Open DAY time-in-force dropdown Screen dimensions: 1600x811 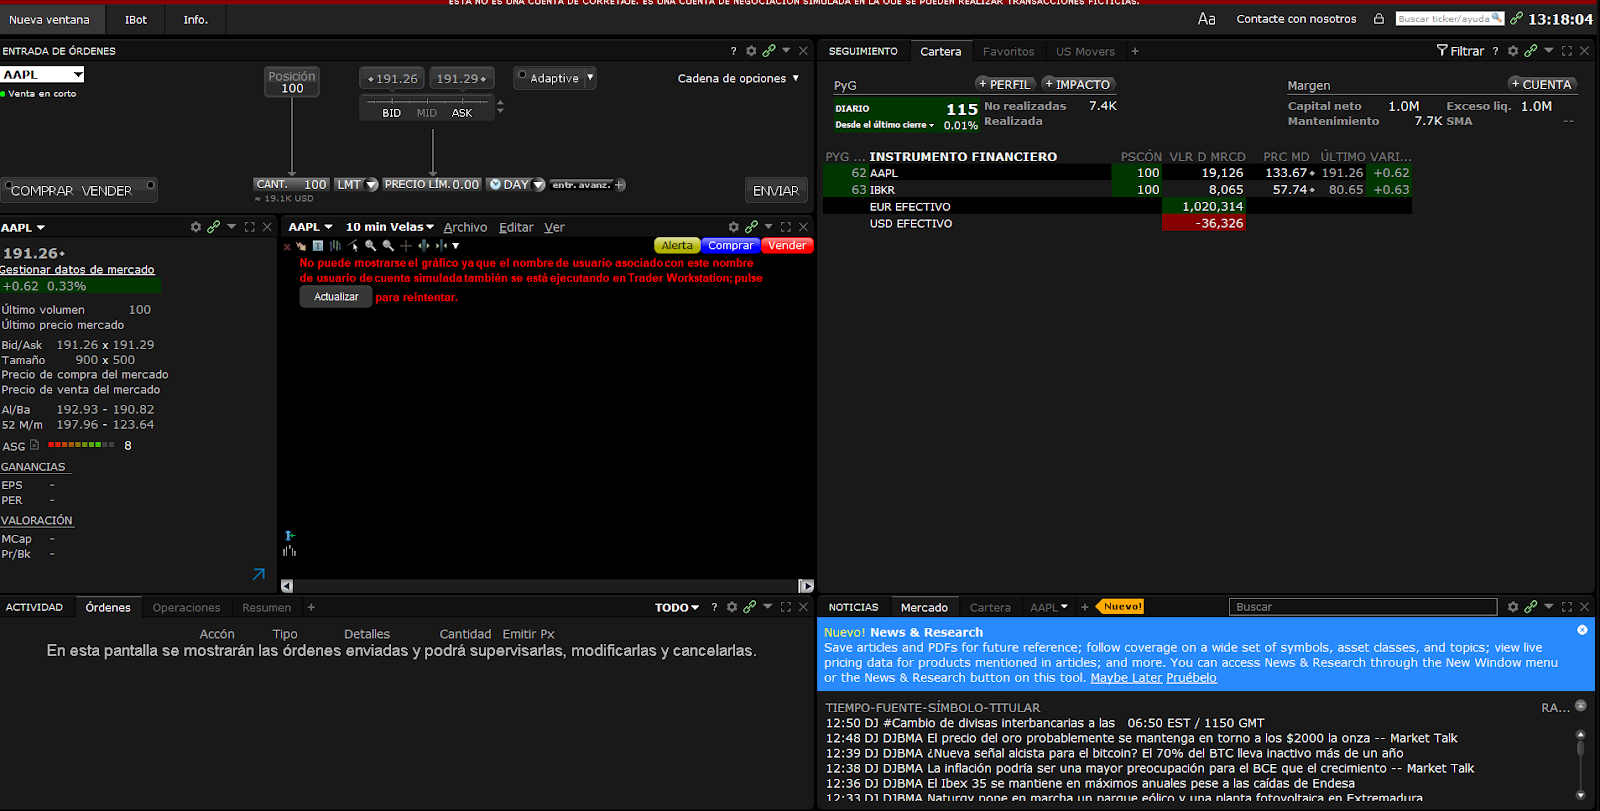coord(539,185)
